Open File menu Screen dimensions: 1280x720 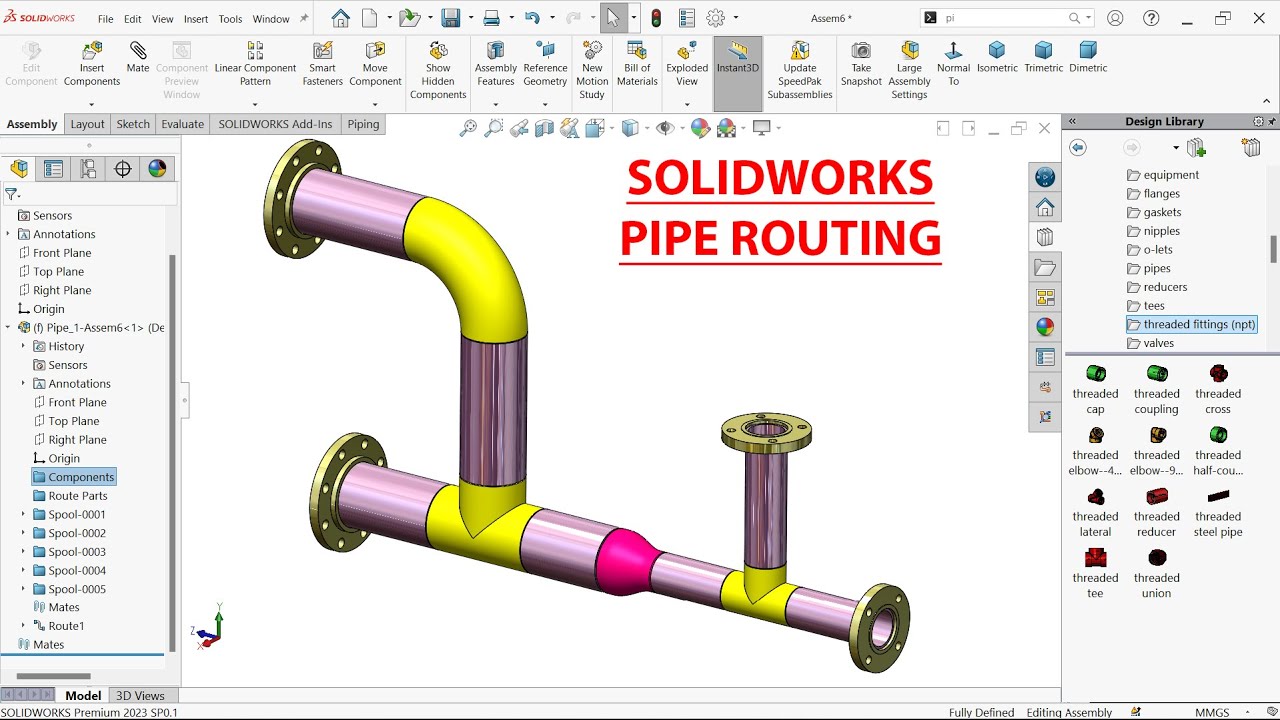pyautogui.click(x=105, y=19)
